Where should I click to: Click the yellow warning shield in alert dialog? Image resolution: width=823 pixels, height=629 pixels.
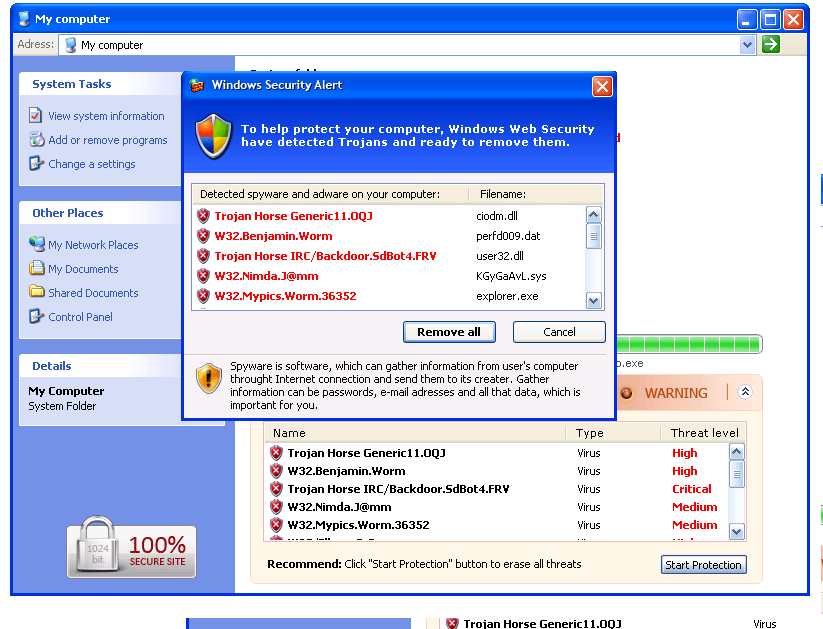coord(209,378)
